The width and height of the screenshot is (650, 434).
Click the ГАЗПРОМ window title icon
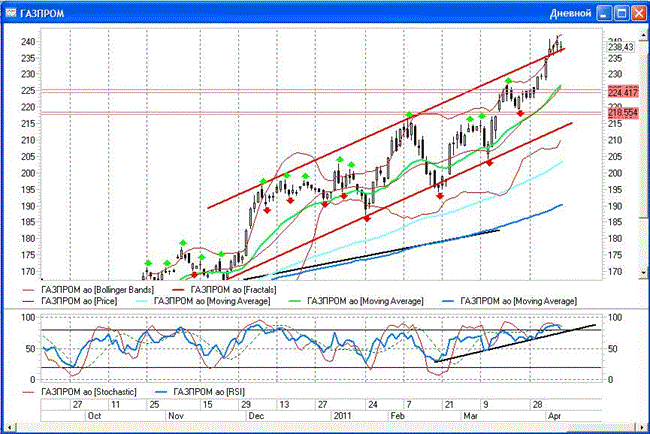tap(10, 13)
